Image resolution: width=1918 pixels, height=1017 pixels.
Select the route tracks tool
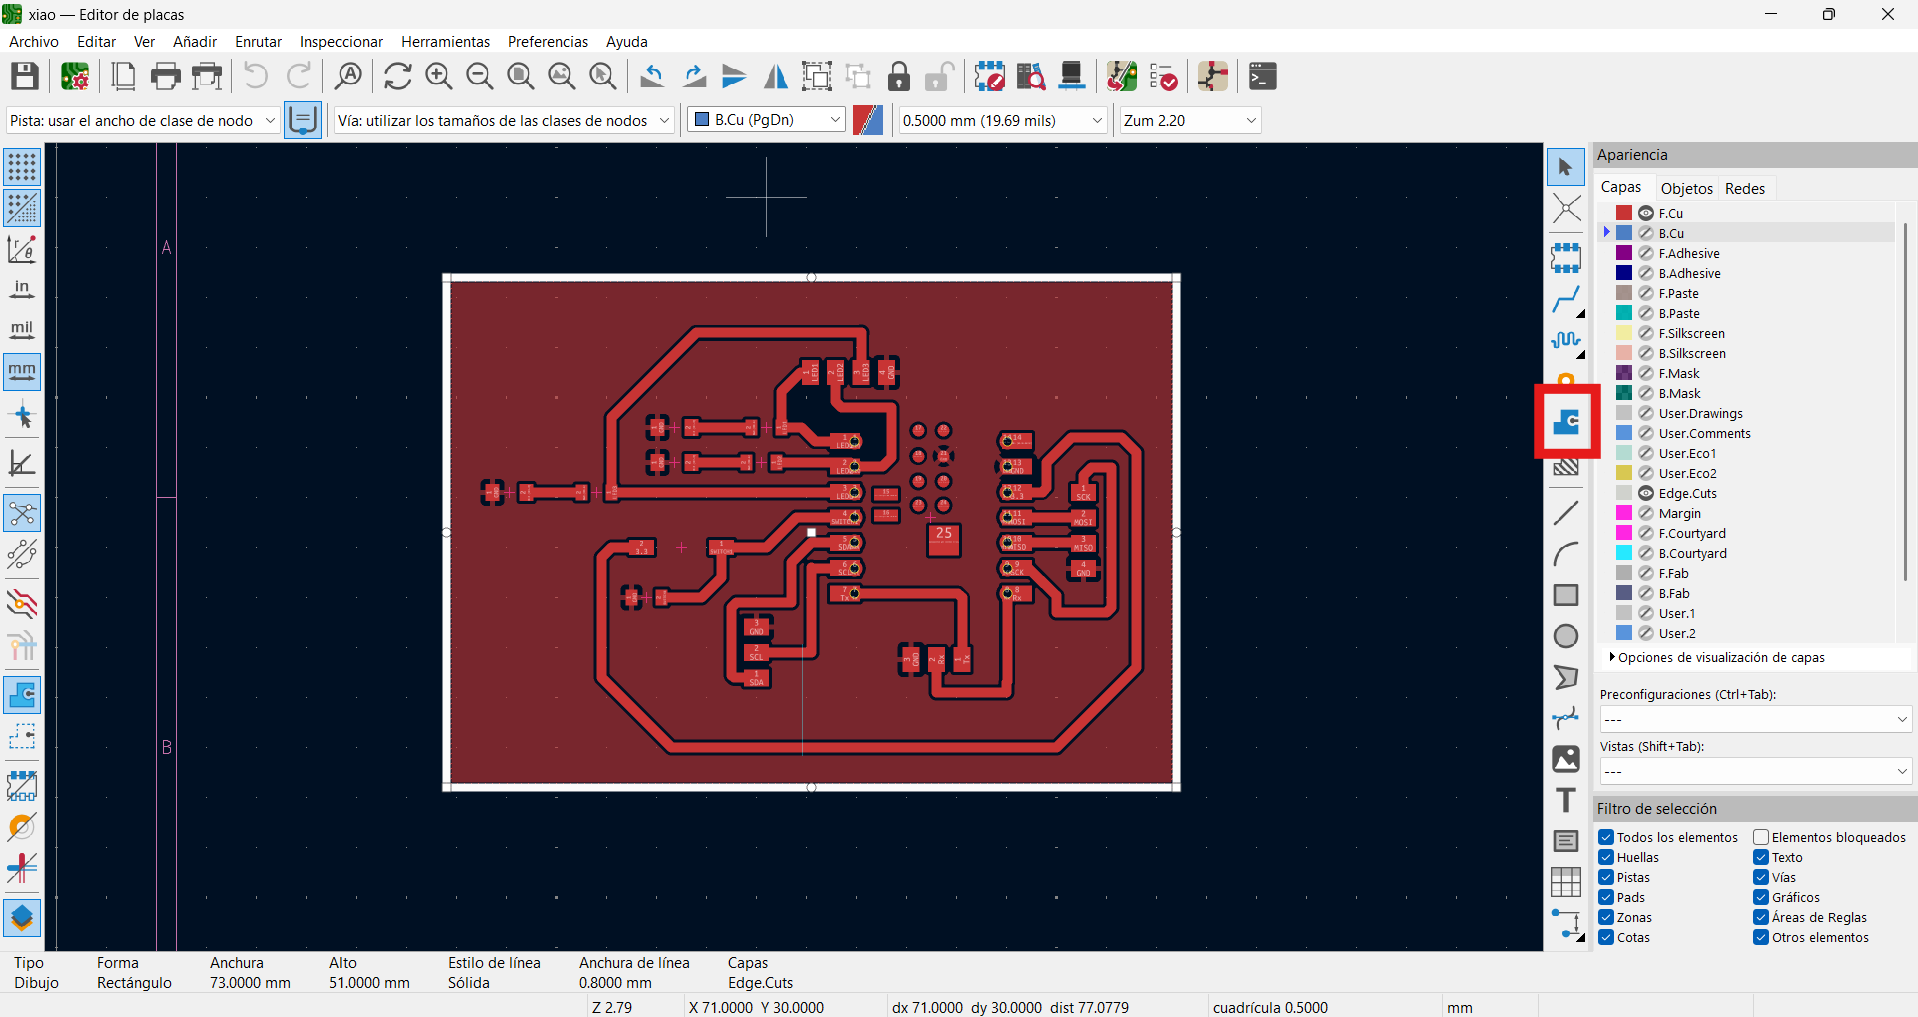coord(1566,299)
